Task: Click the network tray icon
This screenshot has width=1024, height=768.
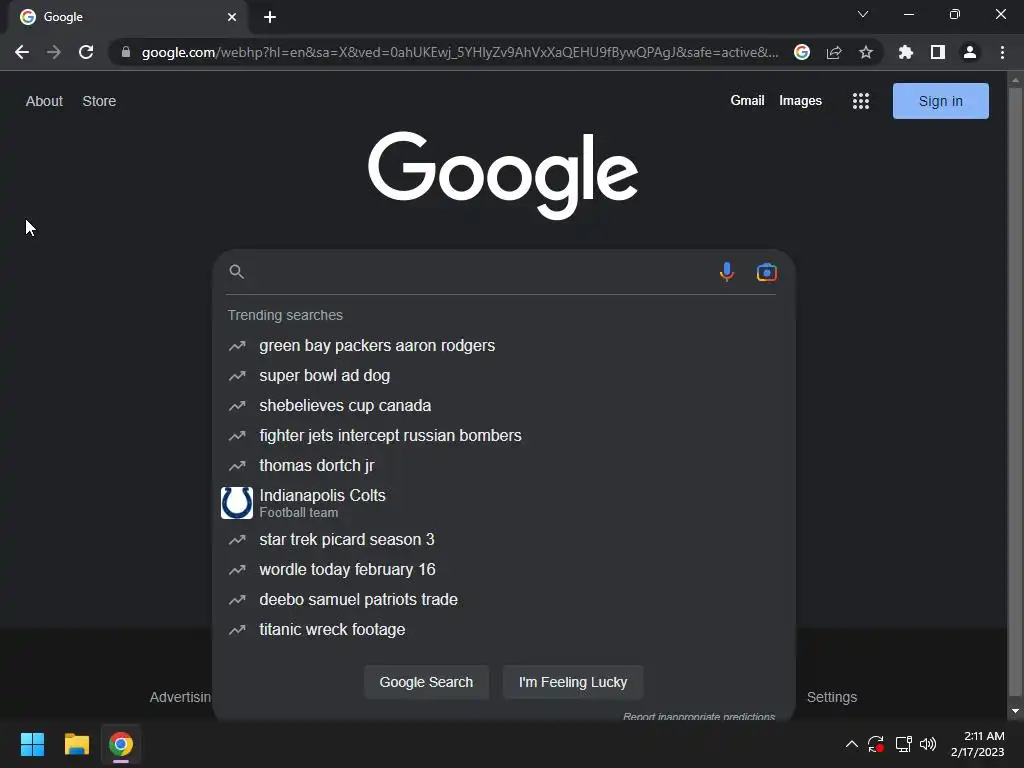Action: point(903,744)
